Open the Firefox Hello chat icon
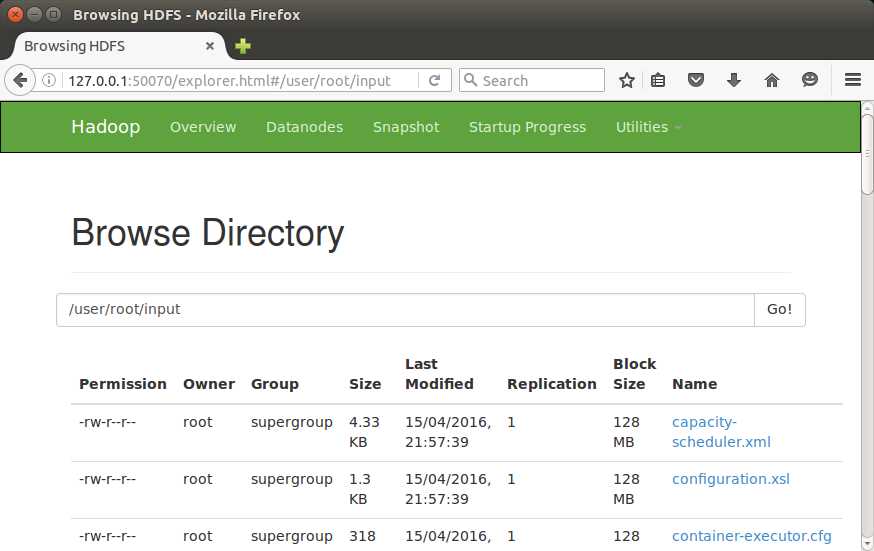This screenshot has height=551, width=874. [x=809, y=80]
